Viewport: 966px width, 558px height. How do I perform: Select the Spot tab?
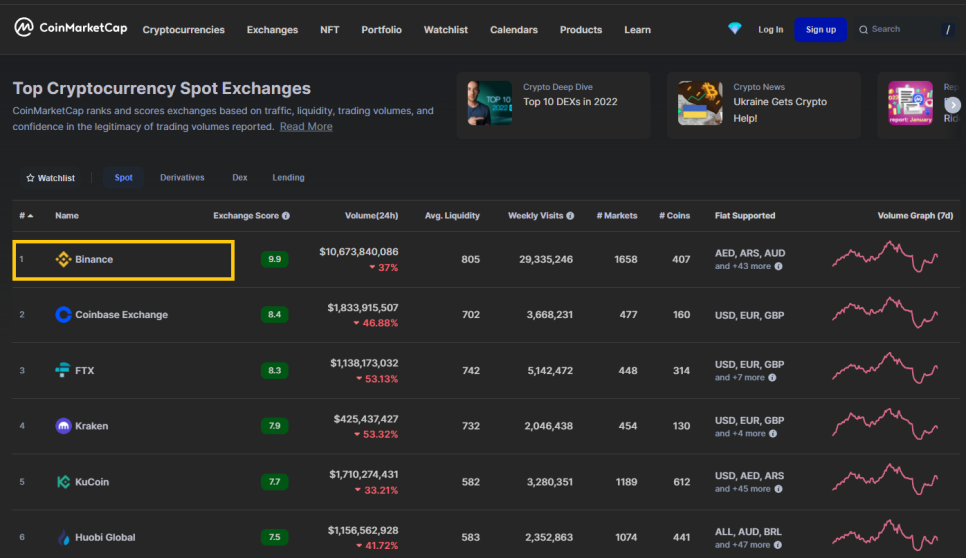pos(123,177)
